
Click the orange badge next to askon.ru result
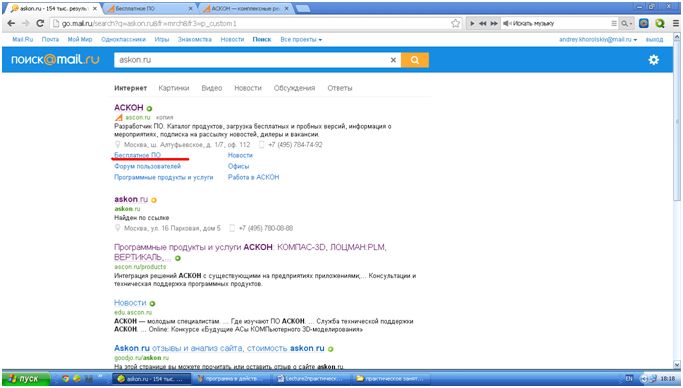(154, 200)
